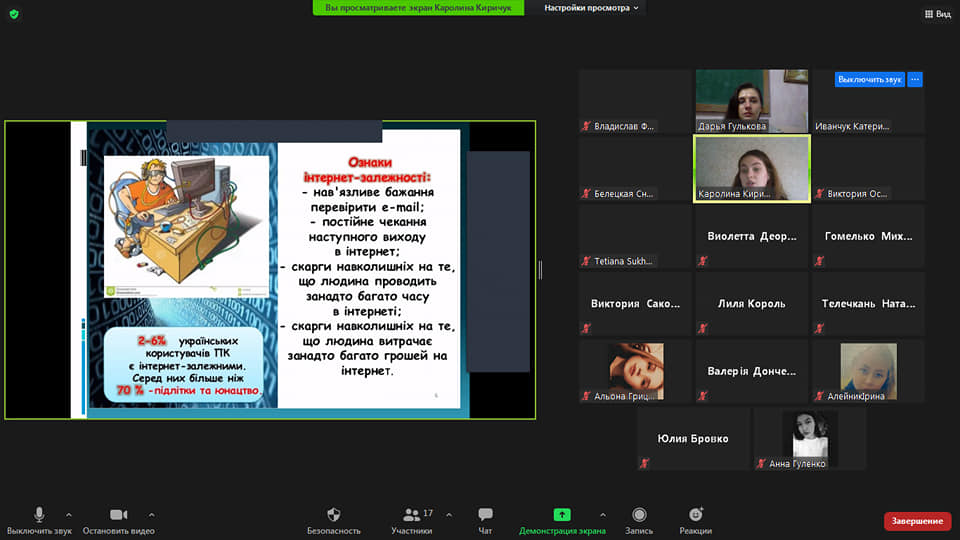Image resolution: width=960 pixels, height=540 pixels.
Task: Toggle camera with Остановить видео
Action: click(x=118, y=515)
